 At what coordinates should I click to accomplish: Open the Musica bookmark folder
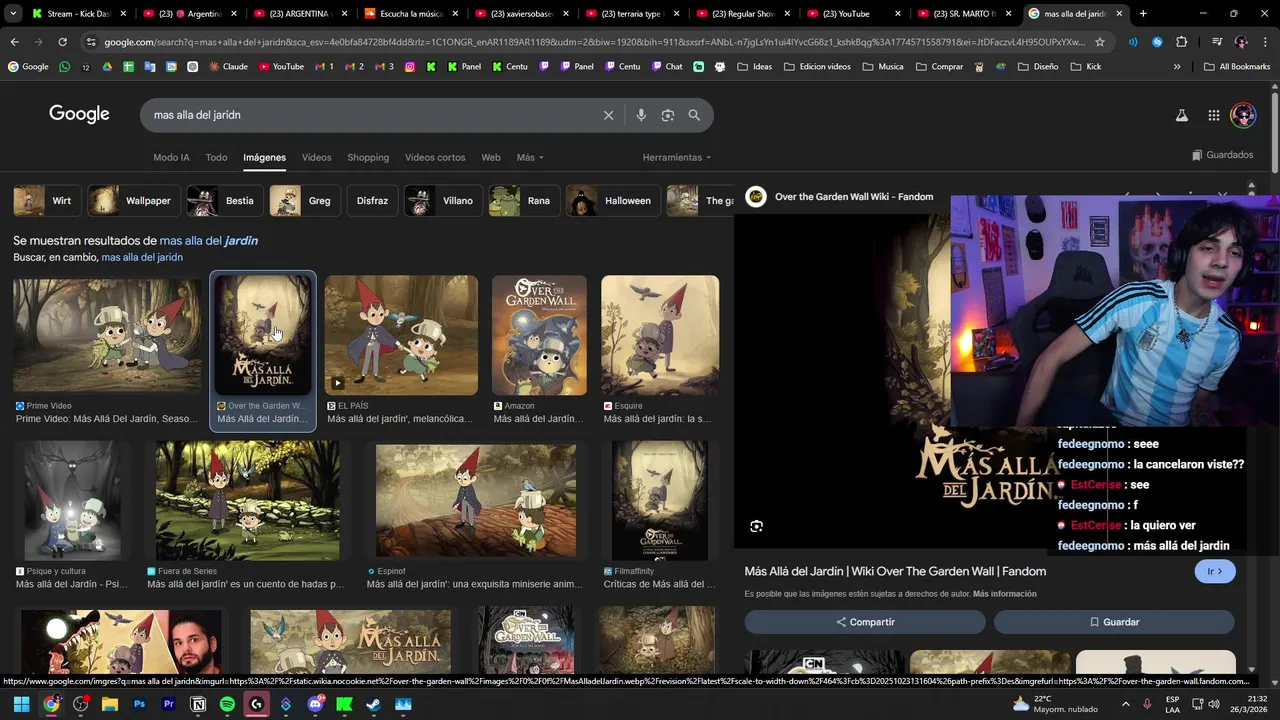pyautogui.click(x=882, y=66)
